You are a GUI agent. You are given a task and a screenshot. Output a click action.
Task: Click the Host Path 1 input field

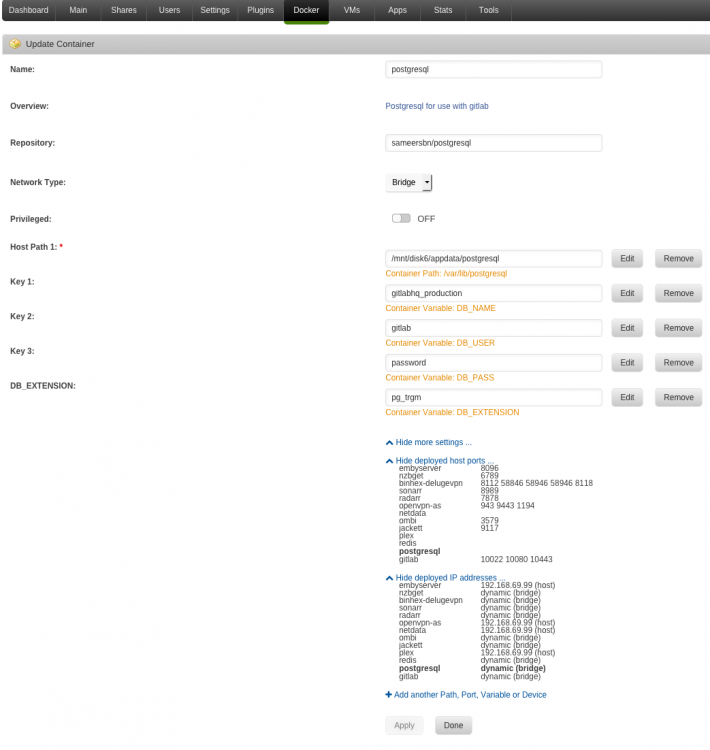[x=494, y=259]
